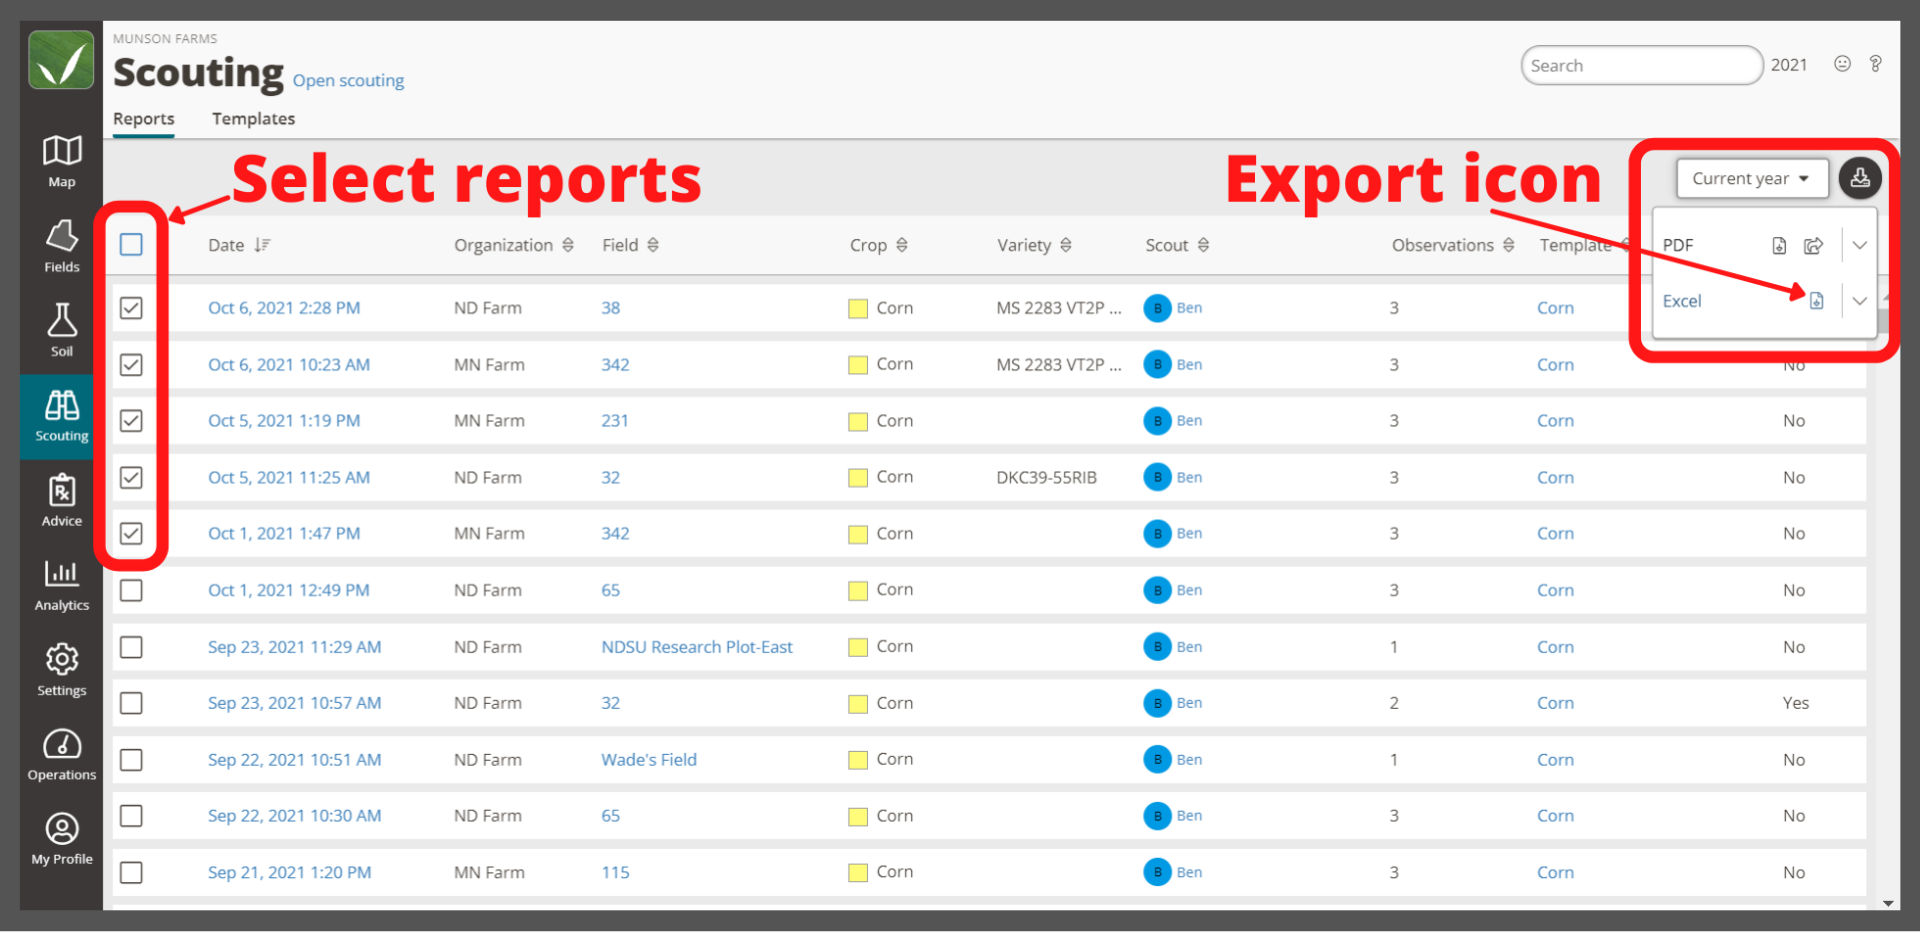
Task: Select the Excel export option
Action: 1682,301
